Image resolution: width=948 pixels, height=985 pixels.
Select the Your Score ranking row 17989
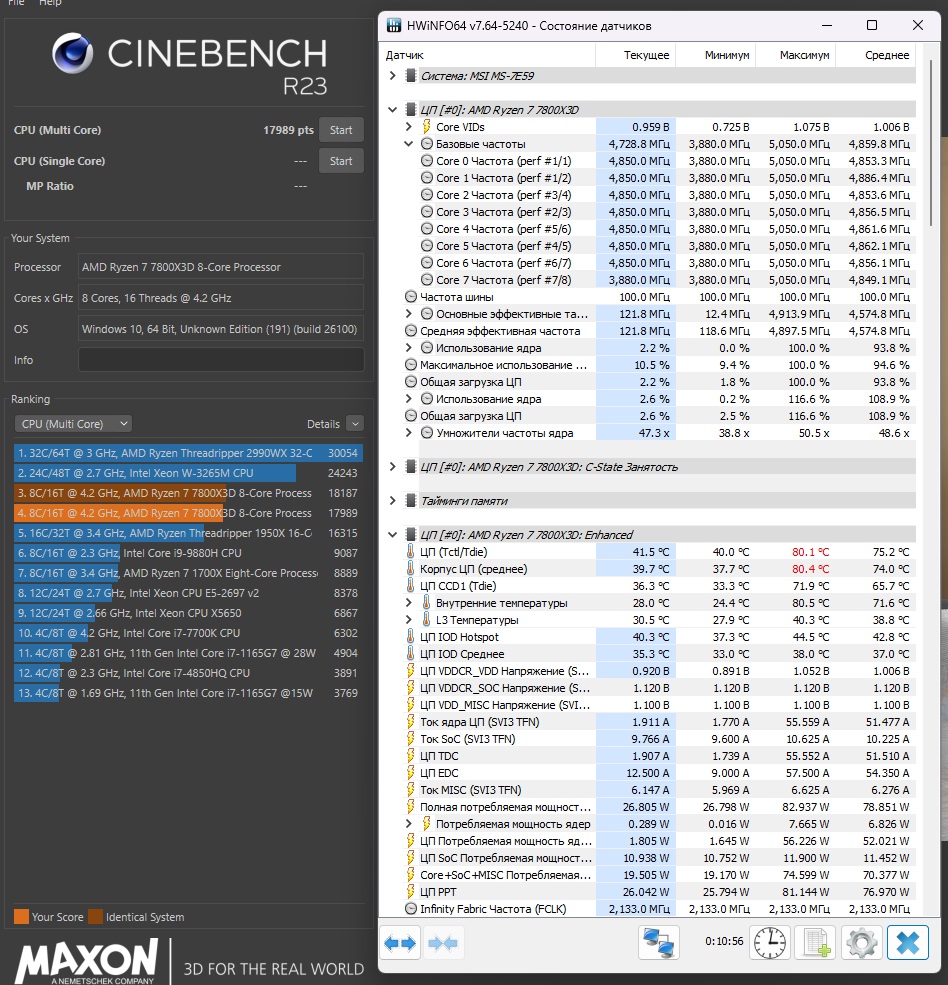pos(188,513)
